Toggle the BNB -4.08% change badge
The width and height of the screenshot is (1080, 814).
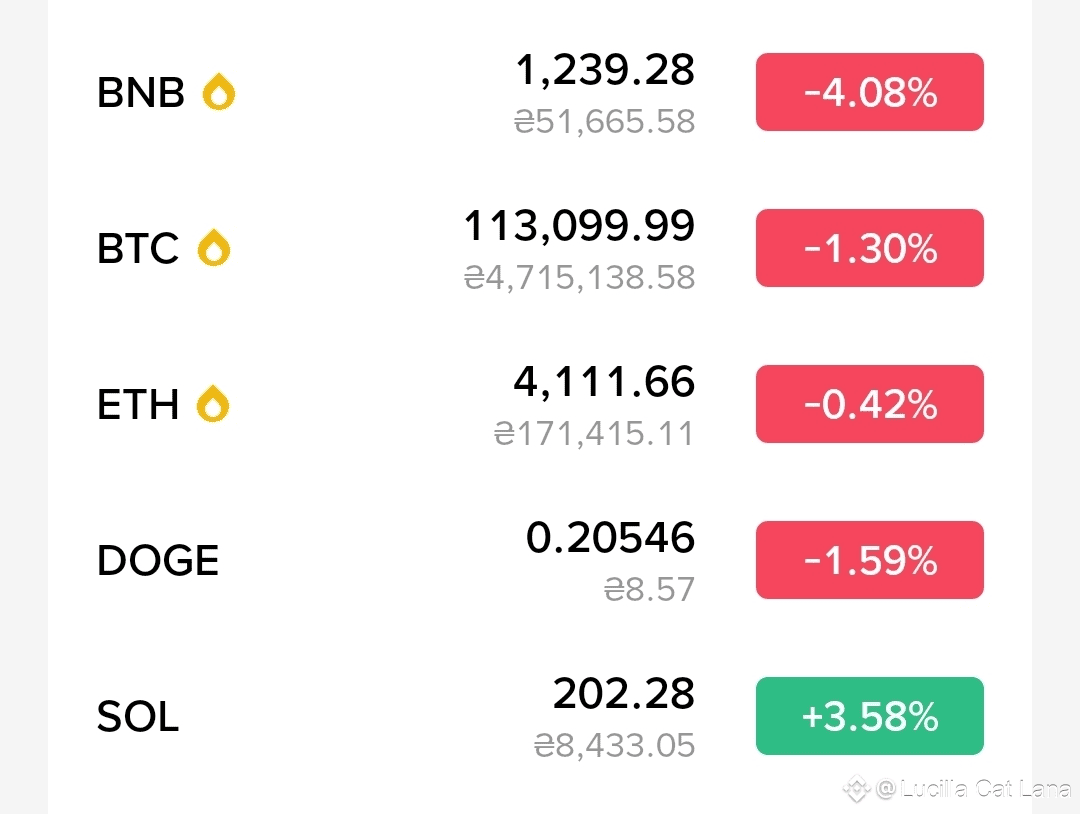[869, 92]
